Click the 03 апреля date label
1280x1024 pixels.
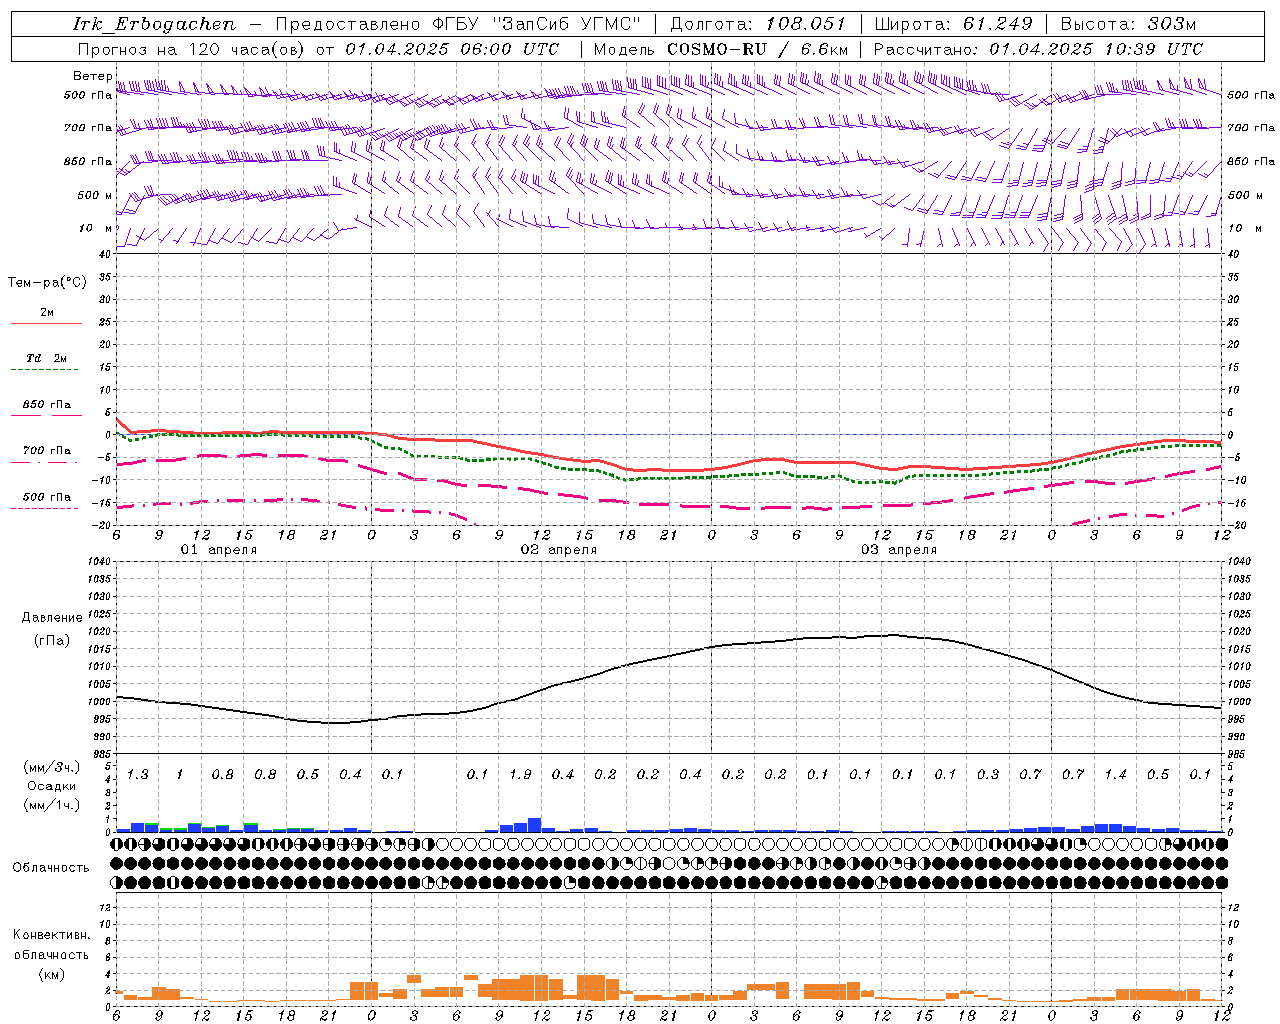899,550
